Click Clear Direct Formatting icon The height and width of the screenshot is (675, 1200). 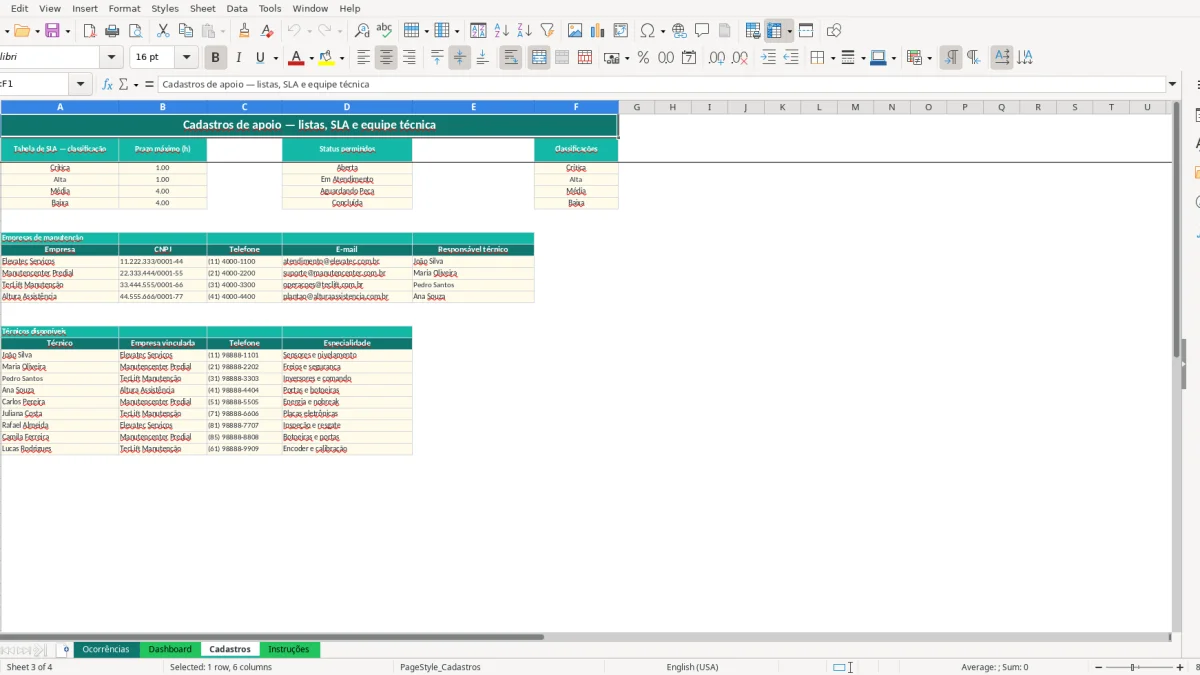(x=267, y=31)
